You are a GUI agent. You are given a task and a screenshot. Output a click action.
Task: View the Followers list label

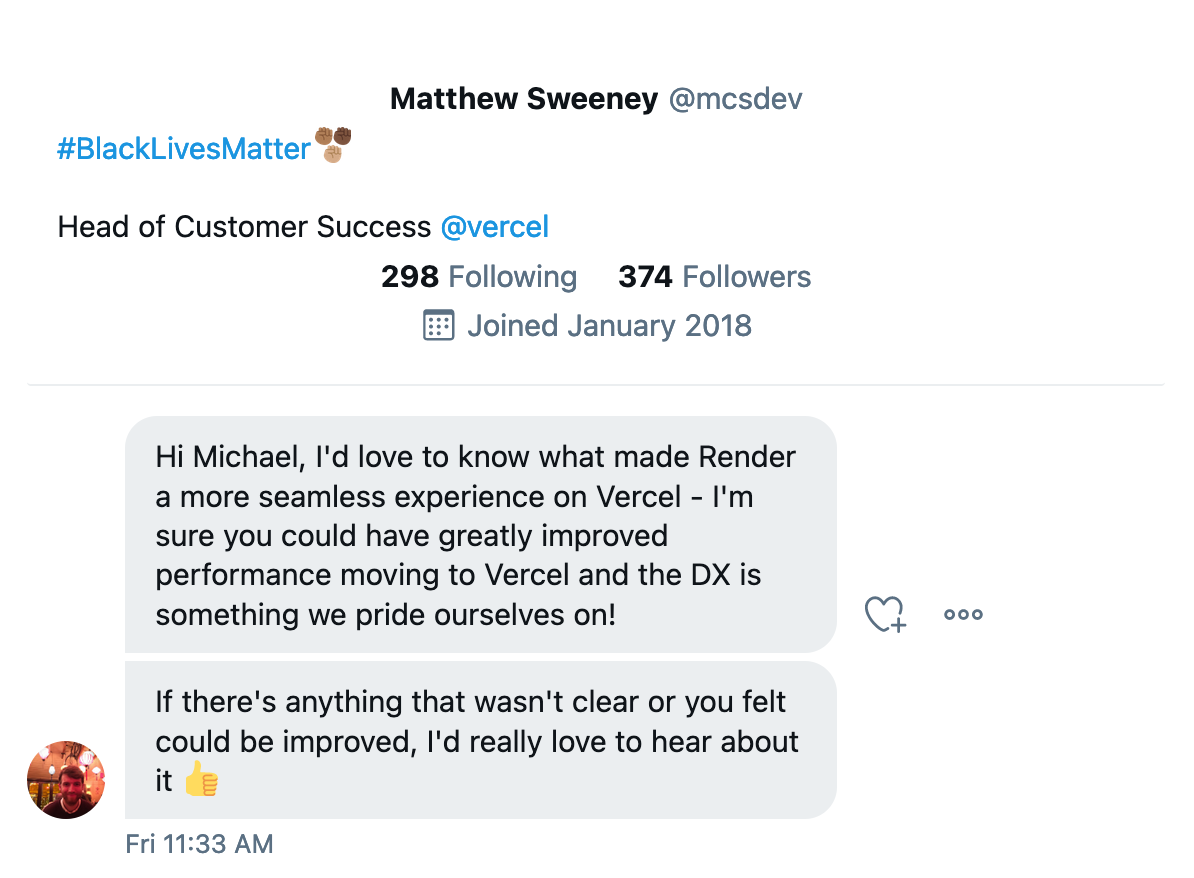pyautogui.click(x=746, y=277)
